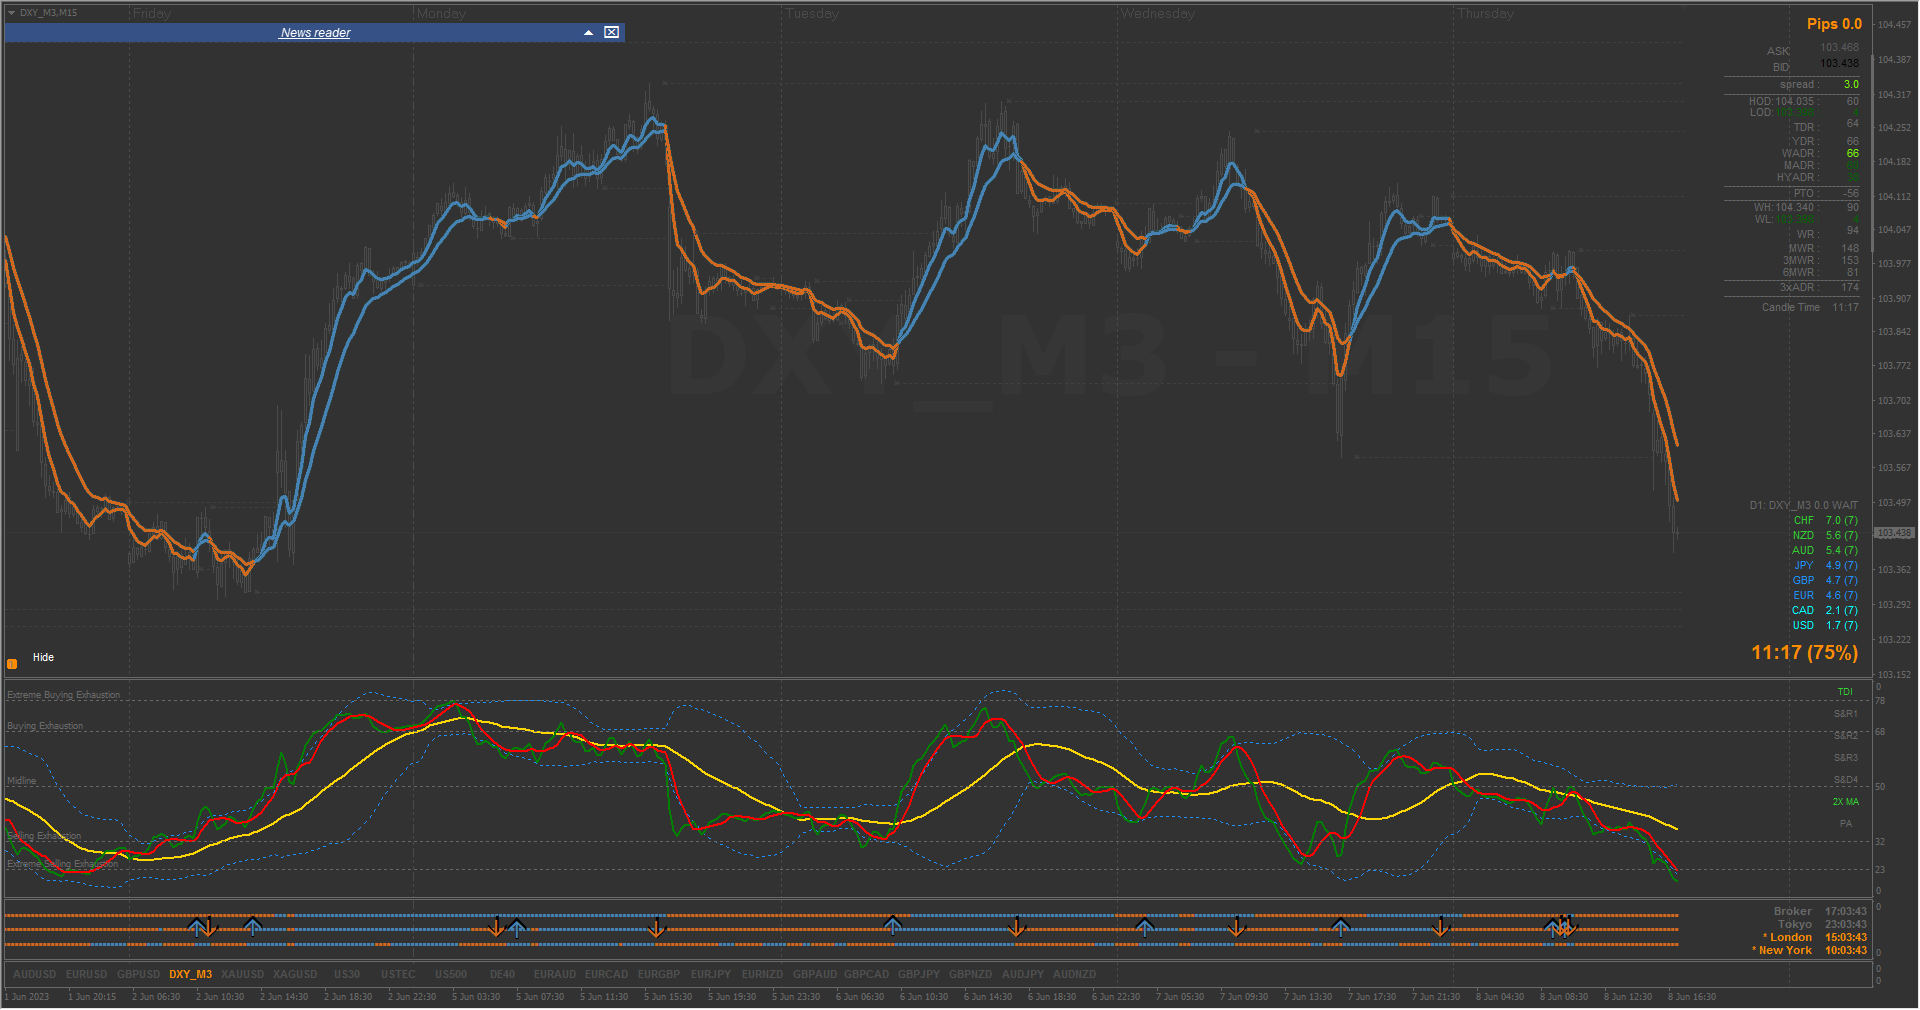This screenshot has width=1920, height=1010.
Task: Click the orange down arrow near 6 Jun 18:30
Action: pos(1017,928)
